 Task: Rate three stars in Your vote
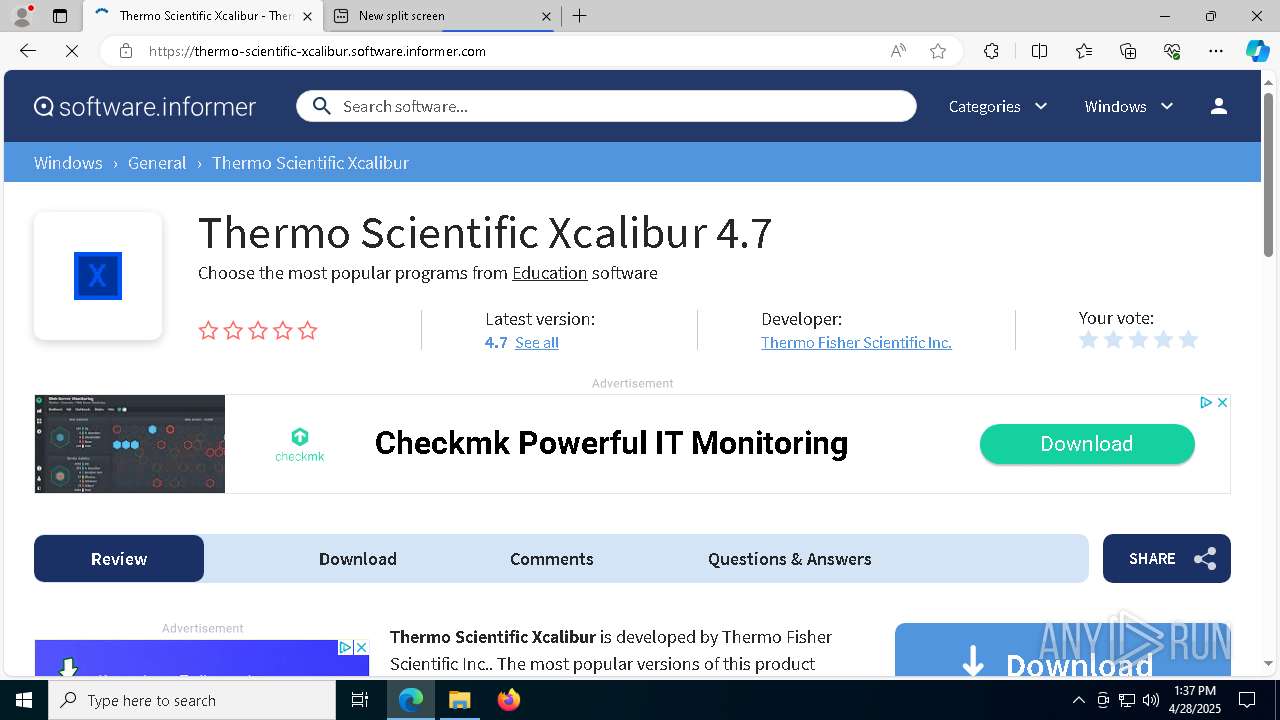[x=1139, y=340]
